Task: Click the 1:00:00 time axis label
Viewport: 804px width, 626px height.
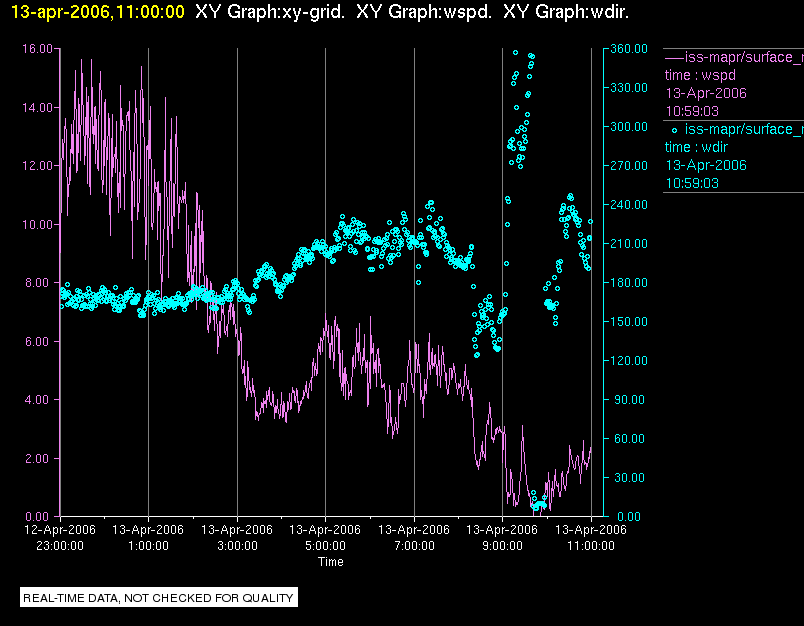Action: [x=148, y=546]
